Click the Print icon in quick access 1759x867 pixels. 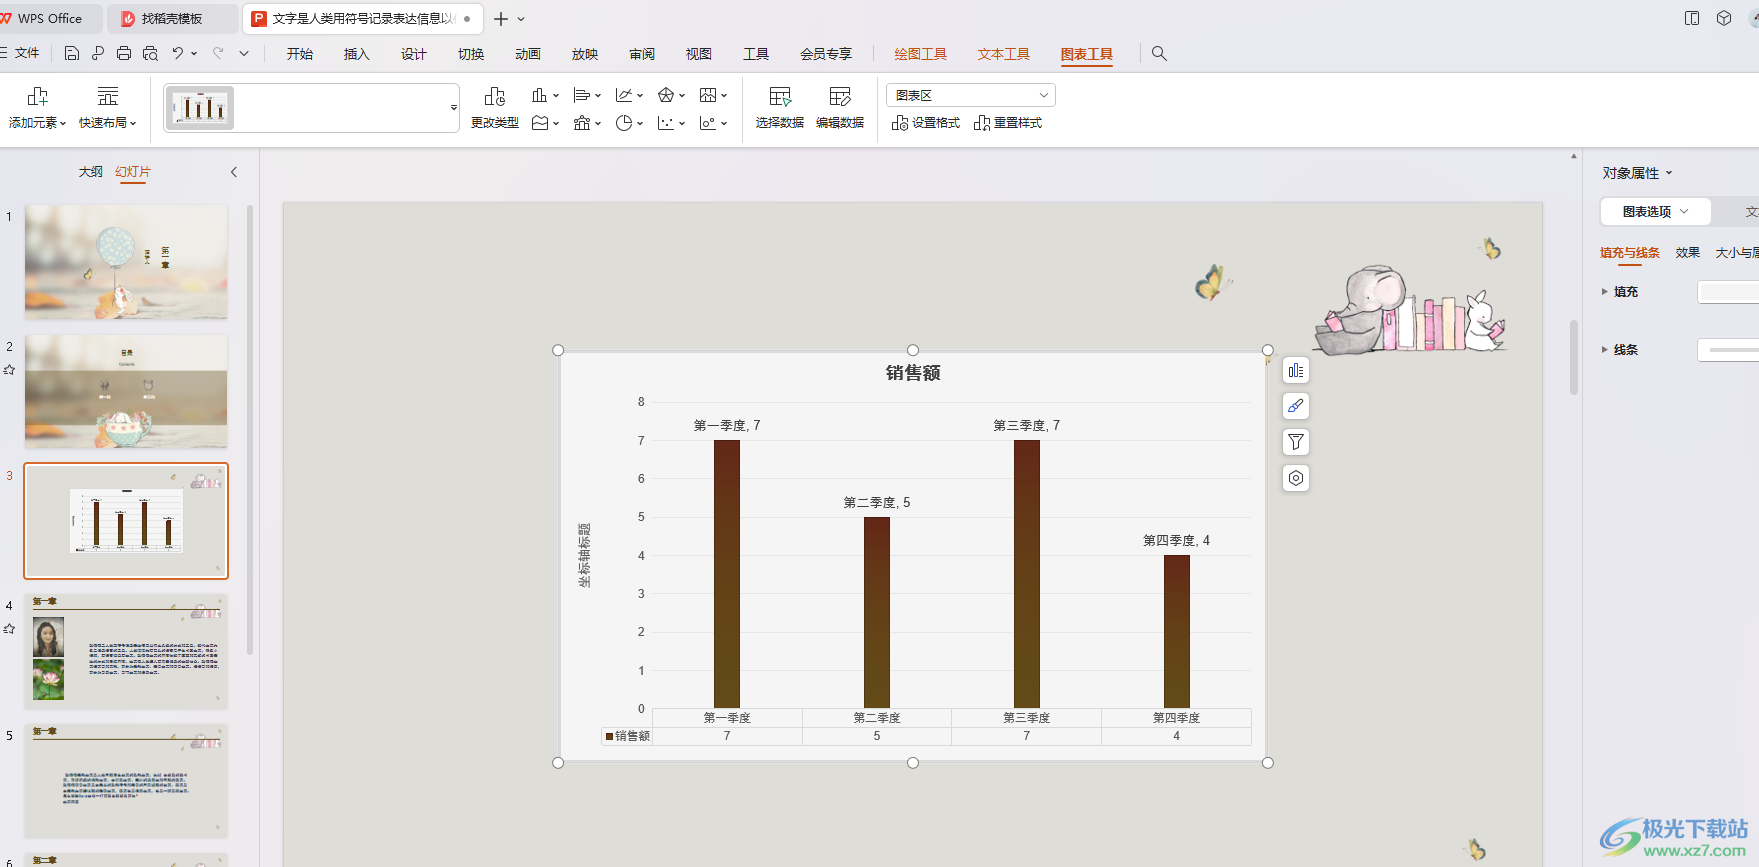point(124,54)
